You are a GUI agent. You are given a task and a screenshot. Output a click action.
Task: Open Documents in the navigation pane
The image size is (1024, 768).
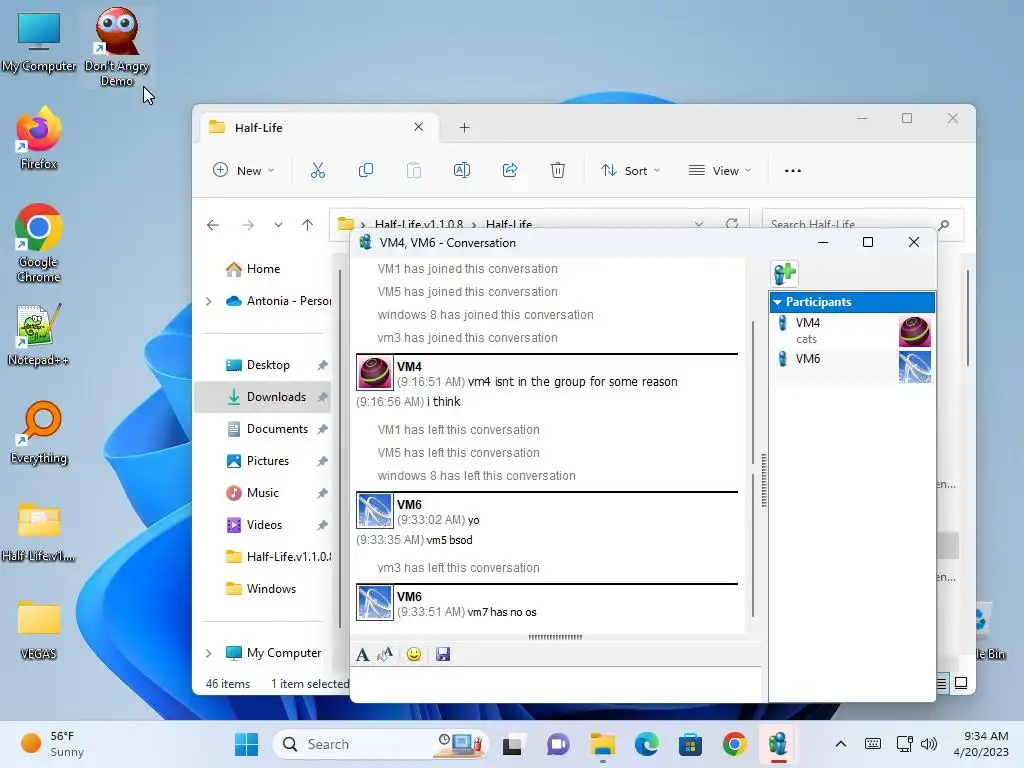click(277, 429)
